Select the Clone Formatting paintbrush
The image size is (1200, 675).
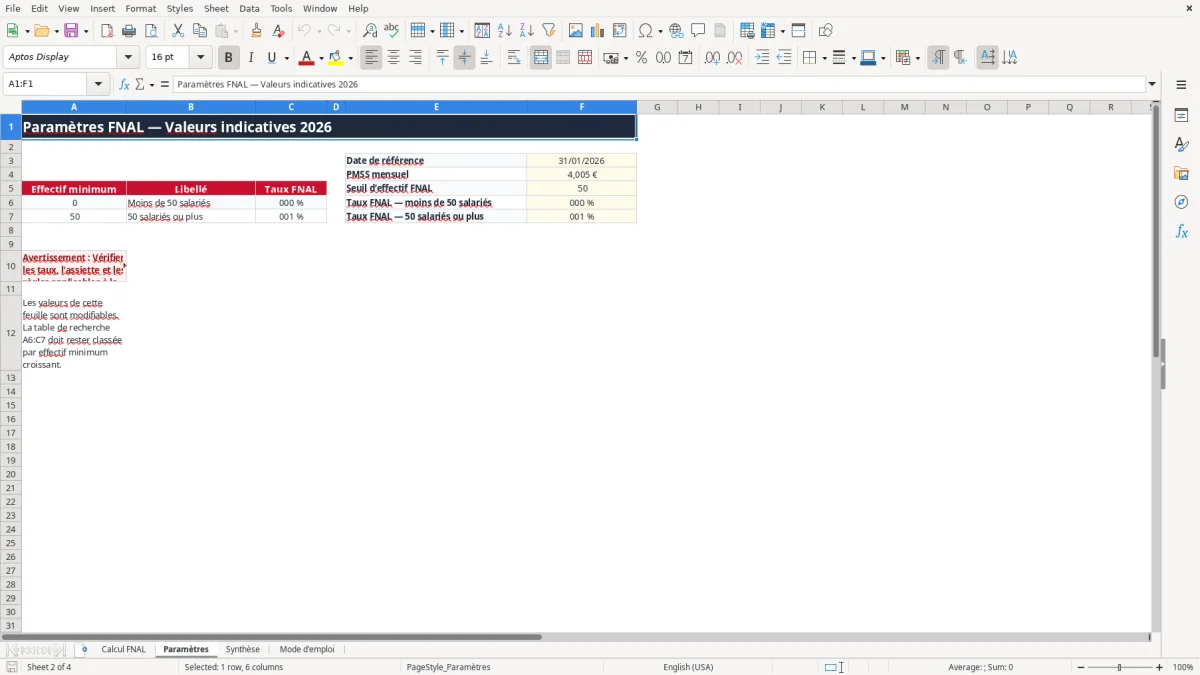tap(256, 31)
